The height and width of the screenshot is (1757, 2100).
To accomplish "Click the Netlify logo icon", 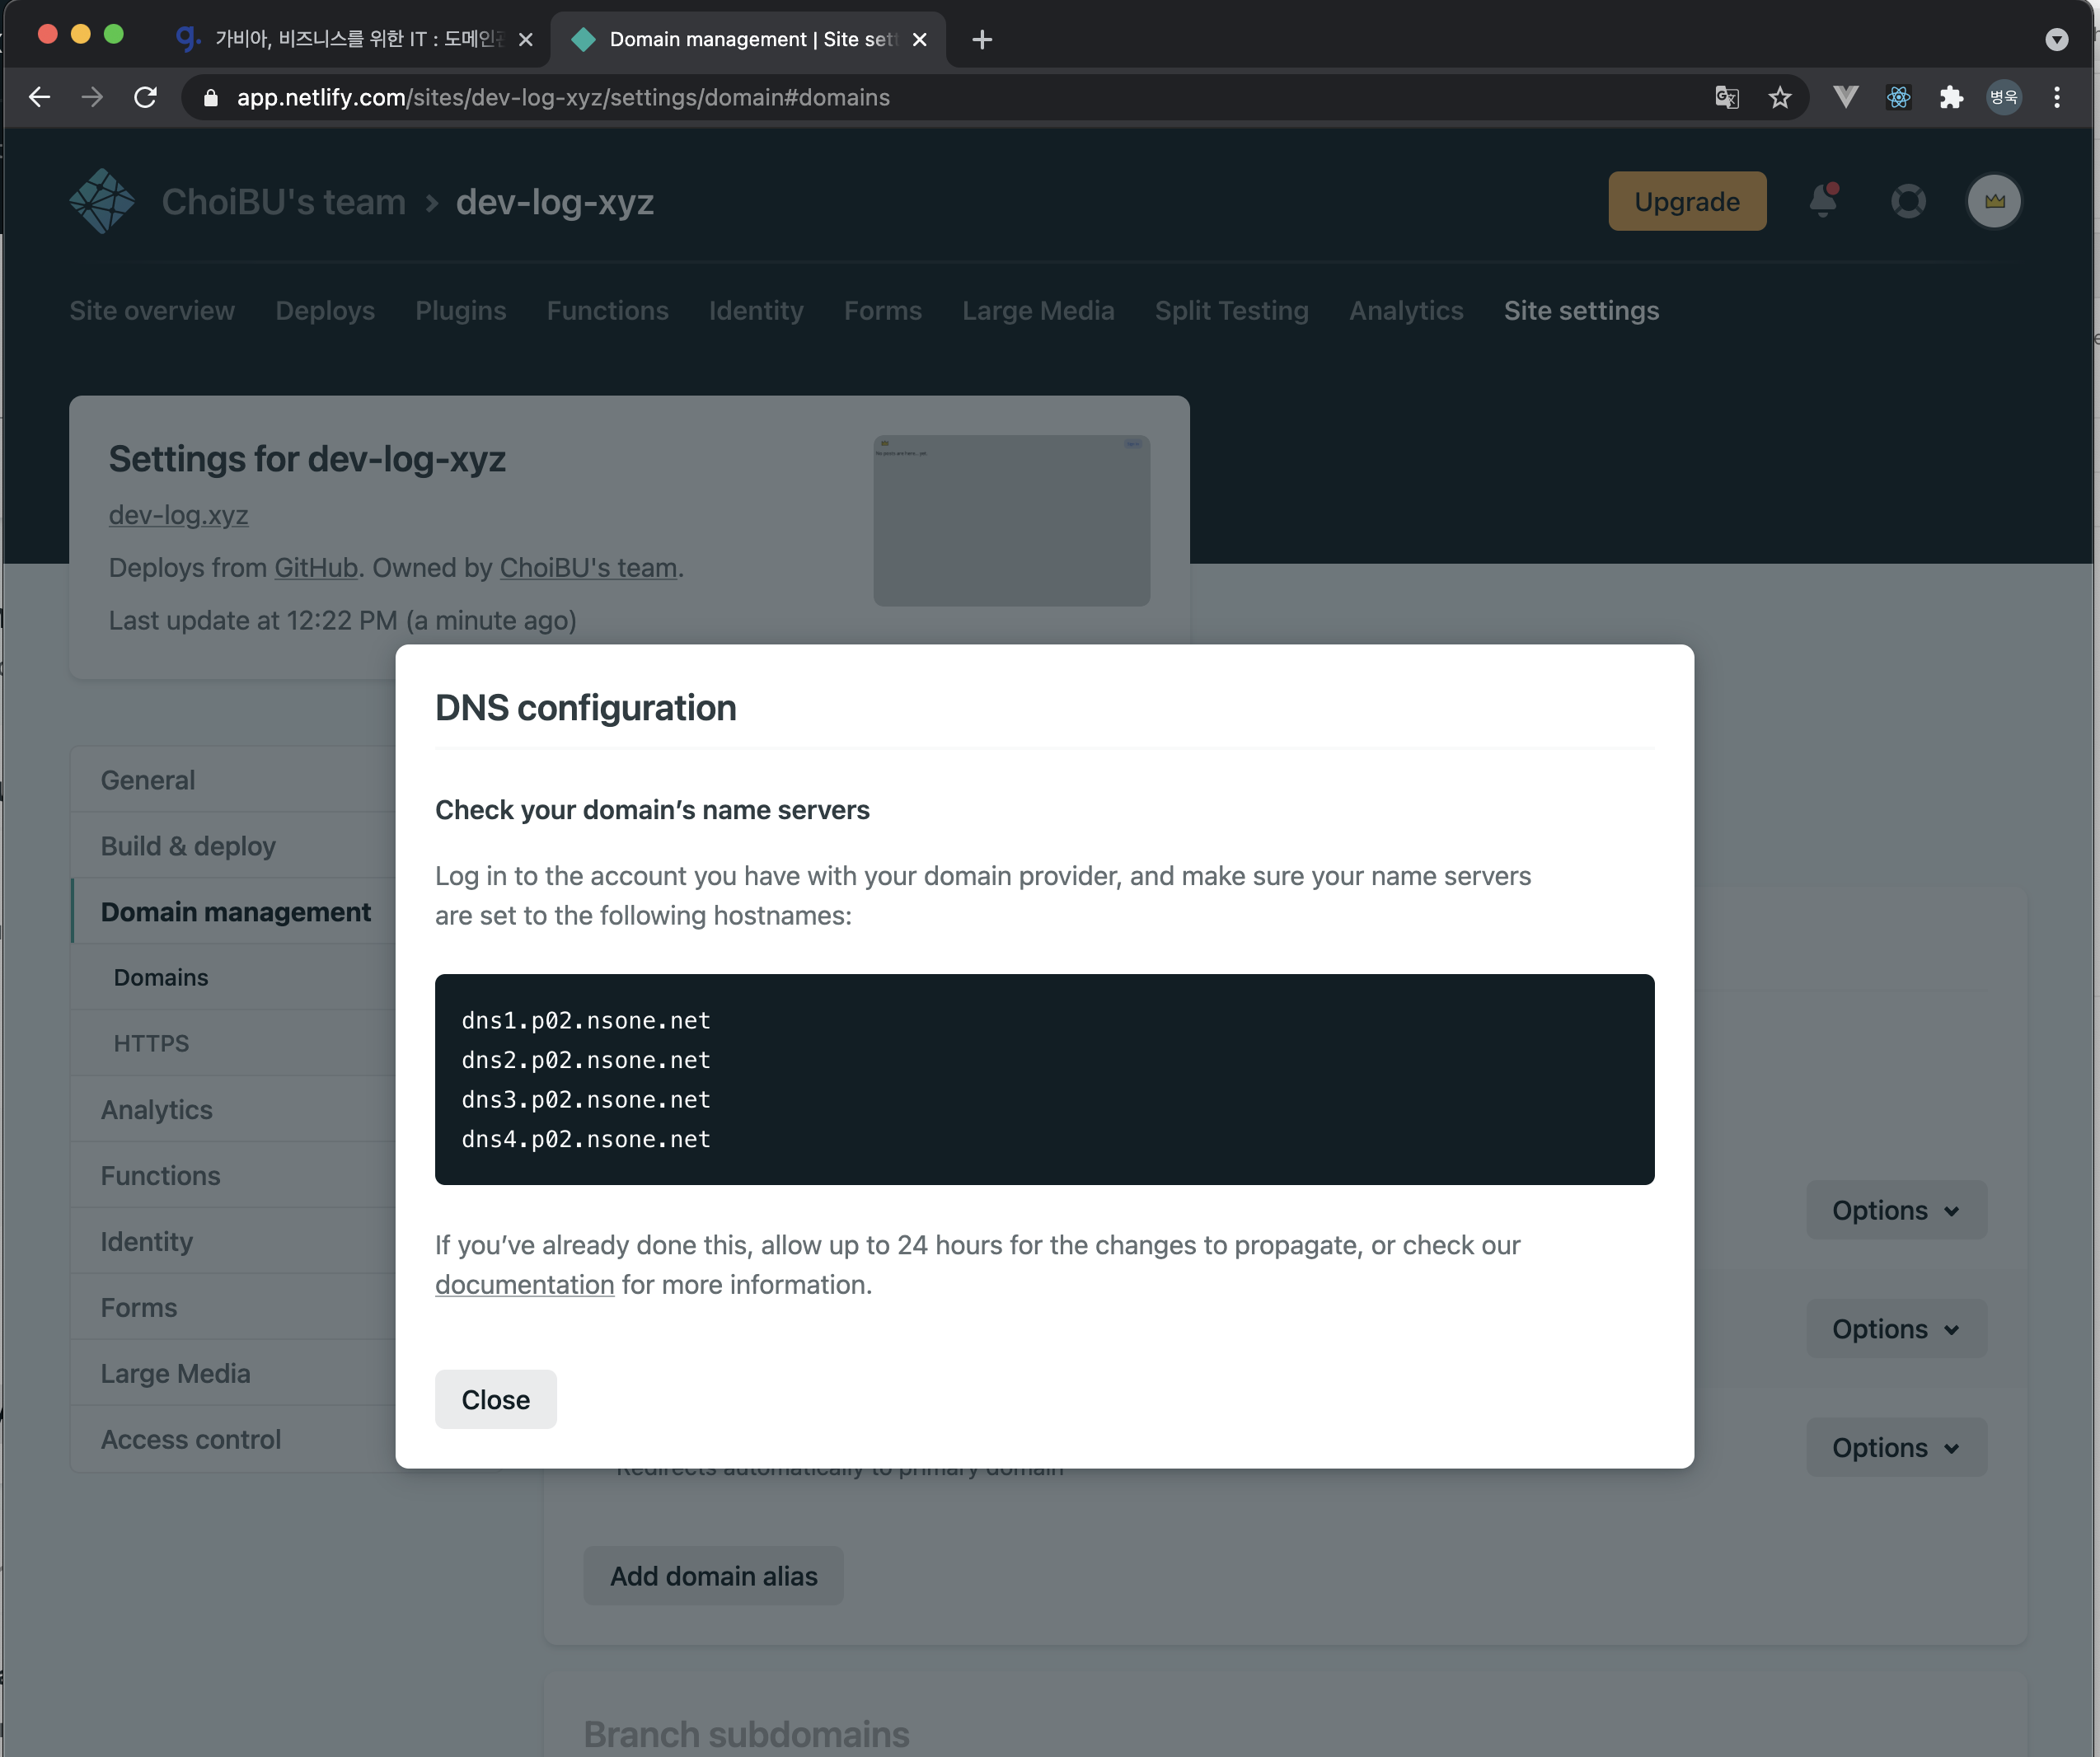I will 102,202.
